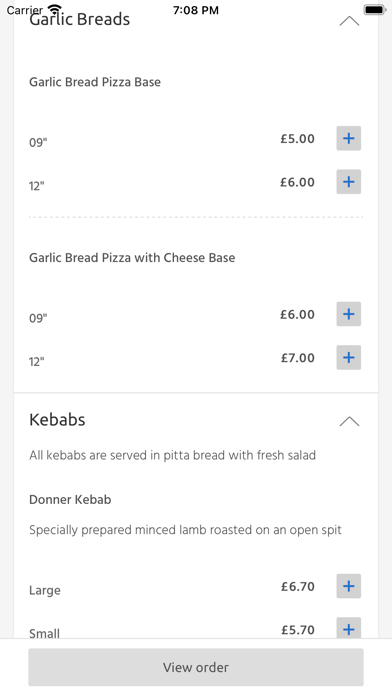Tap the View order button

(x=196, y=667)
